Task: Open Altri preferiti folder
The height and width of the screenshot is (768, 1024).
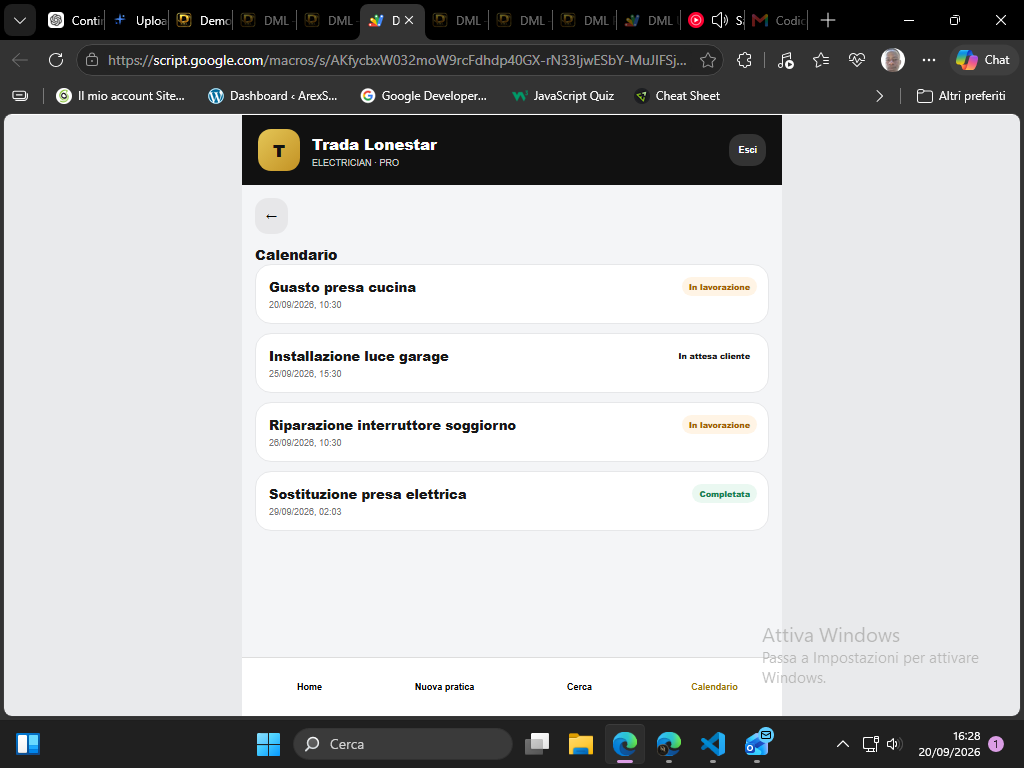Action: click(961, 96)
